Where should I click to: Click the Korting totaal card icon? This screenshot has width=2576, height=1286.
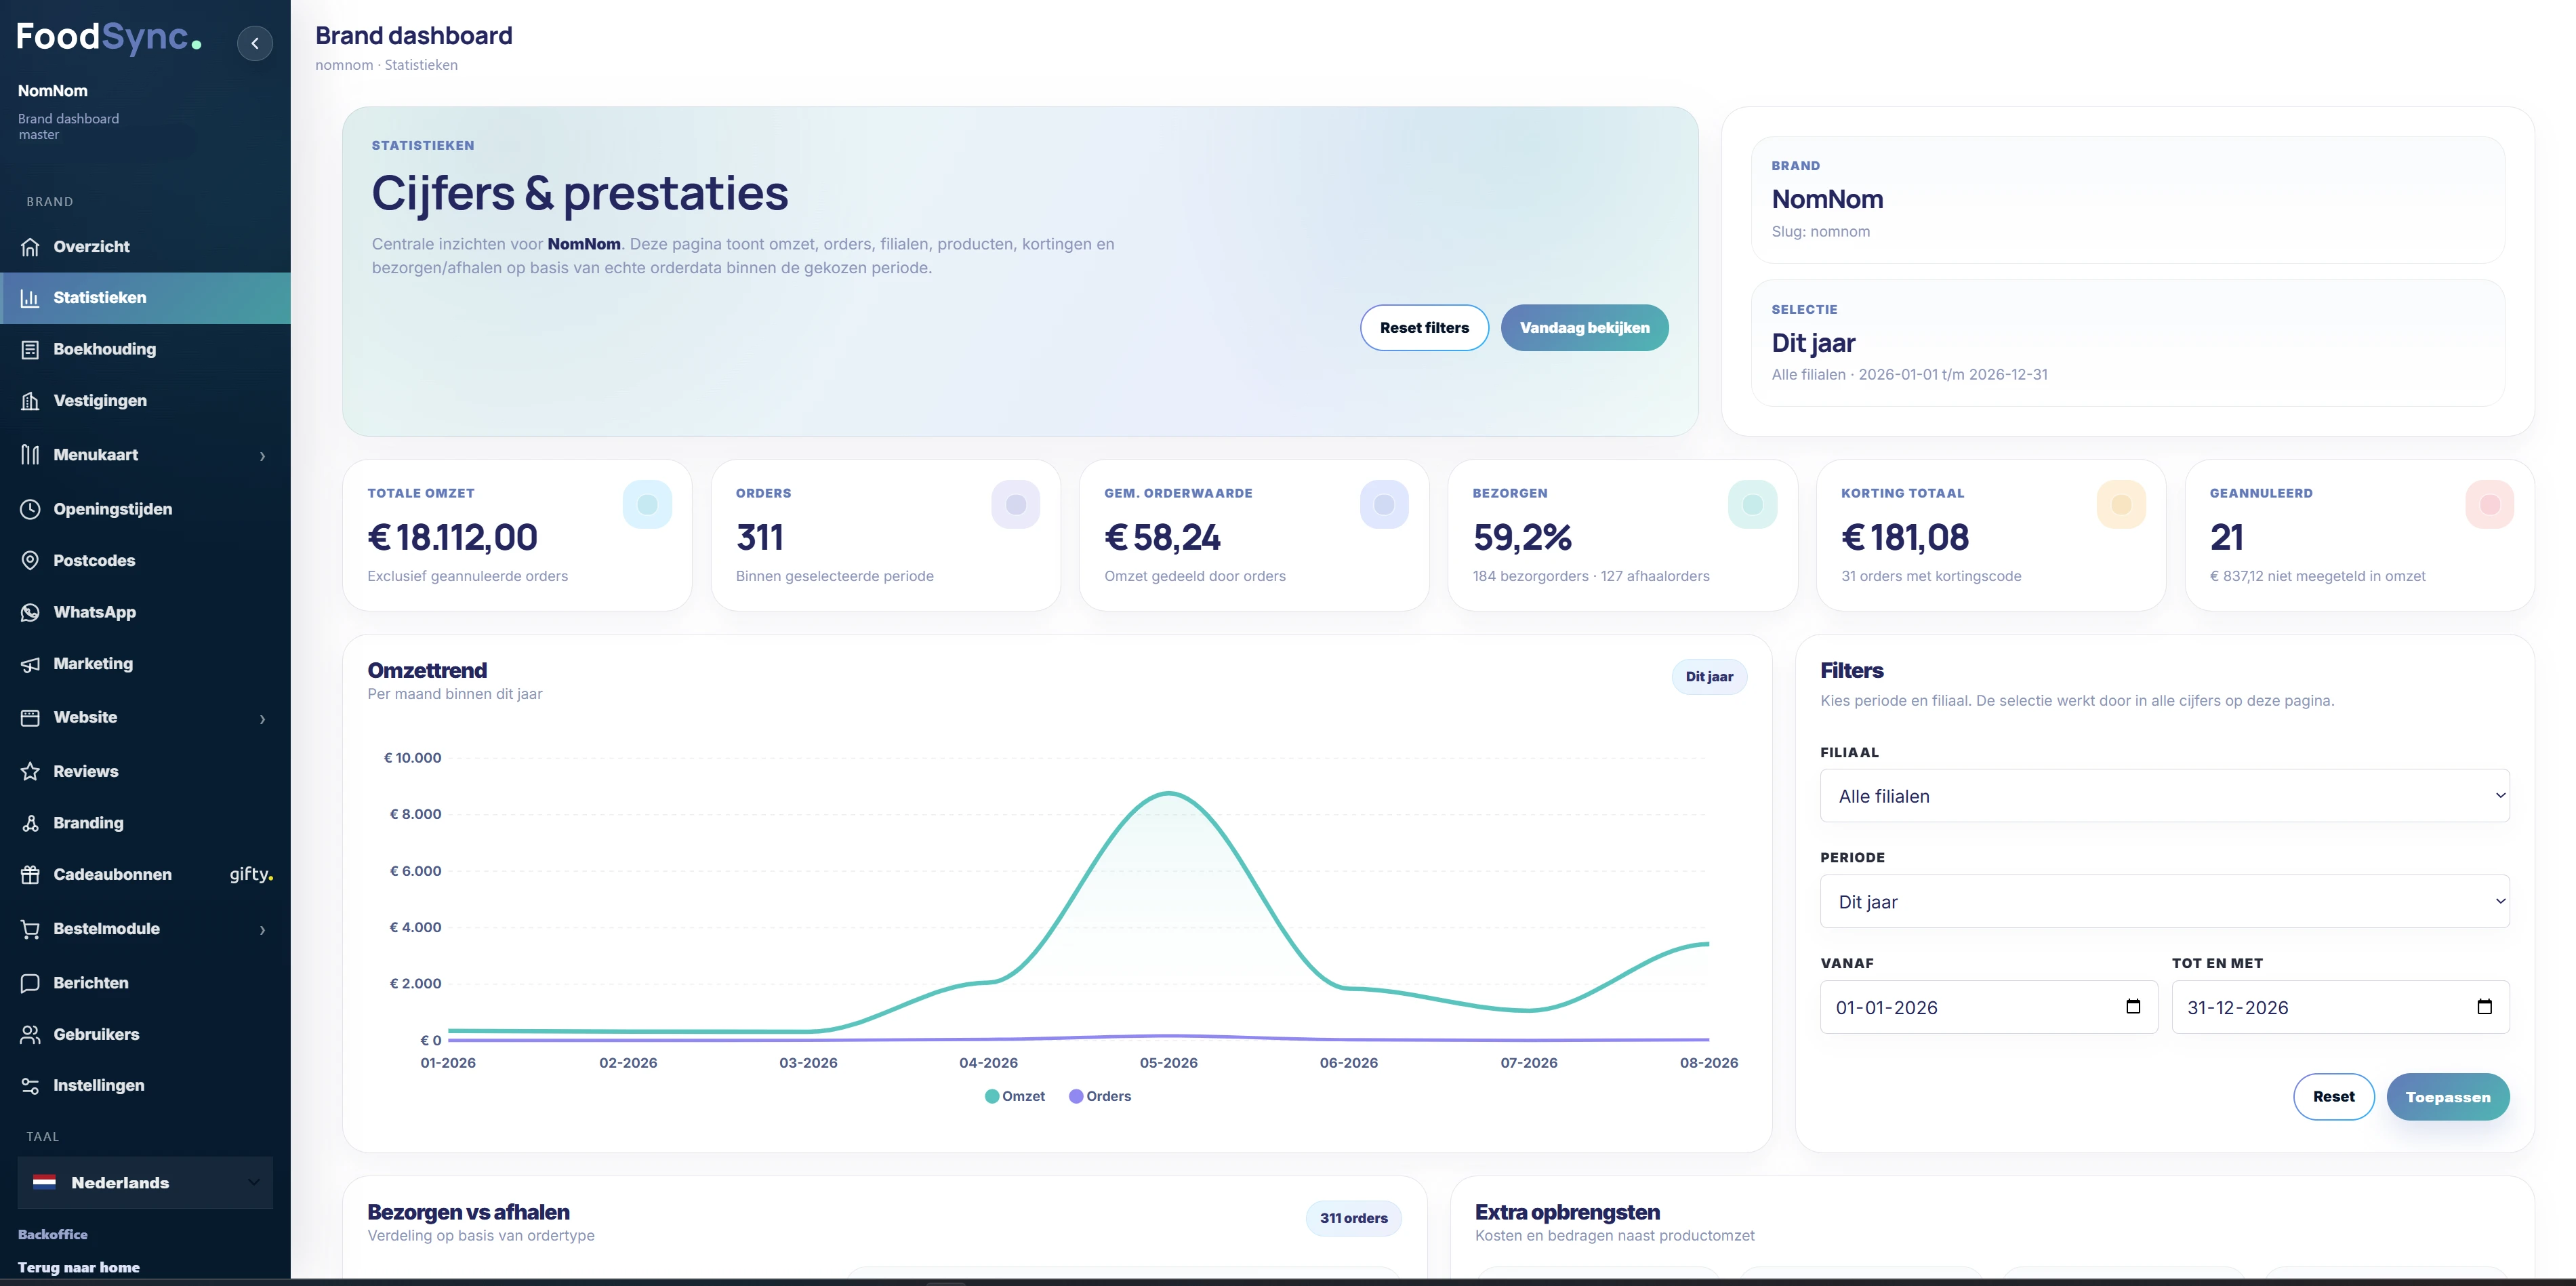coord(2121,504)
